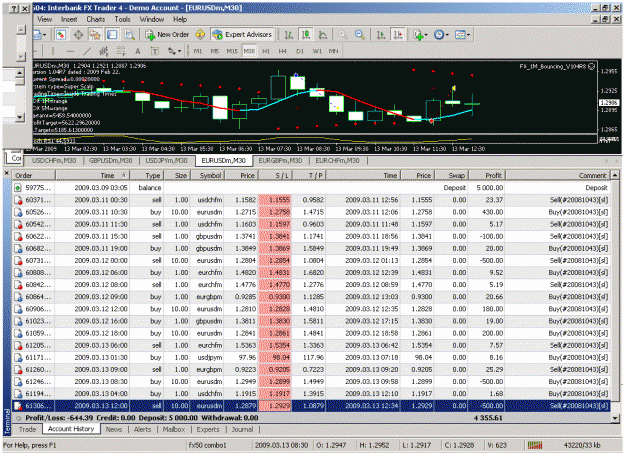
Task: Open the Insert menu
Action: 69,19
